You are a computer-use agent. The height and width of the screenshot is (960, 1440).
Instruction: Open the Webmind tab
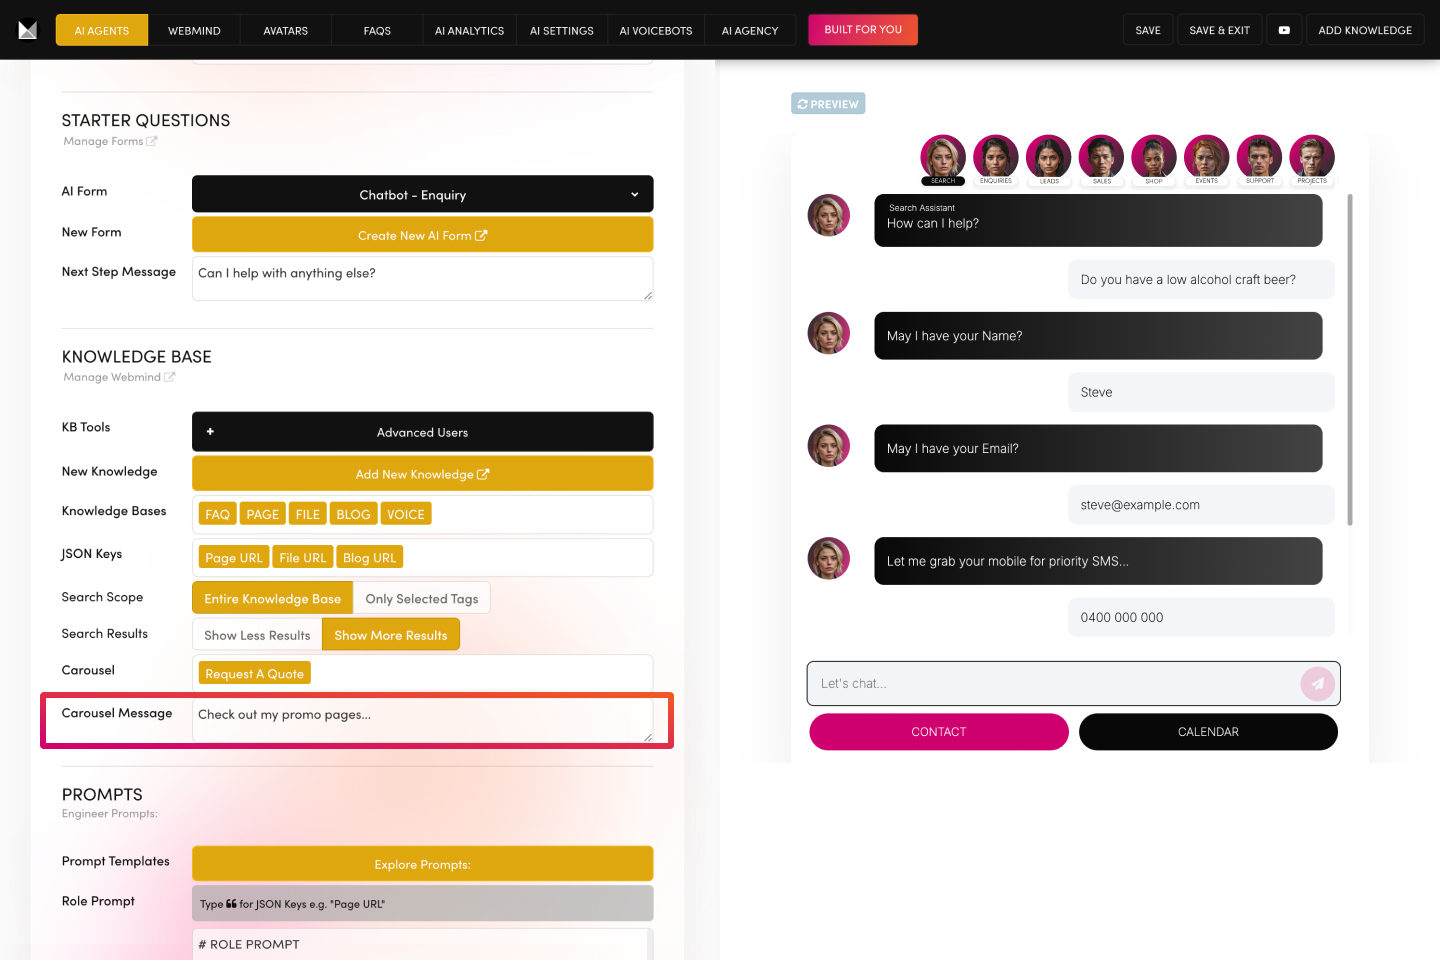coord(194,30)
